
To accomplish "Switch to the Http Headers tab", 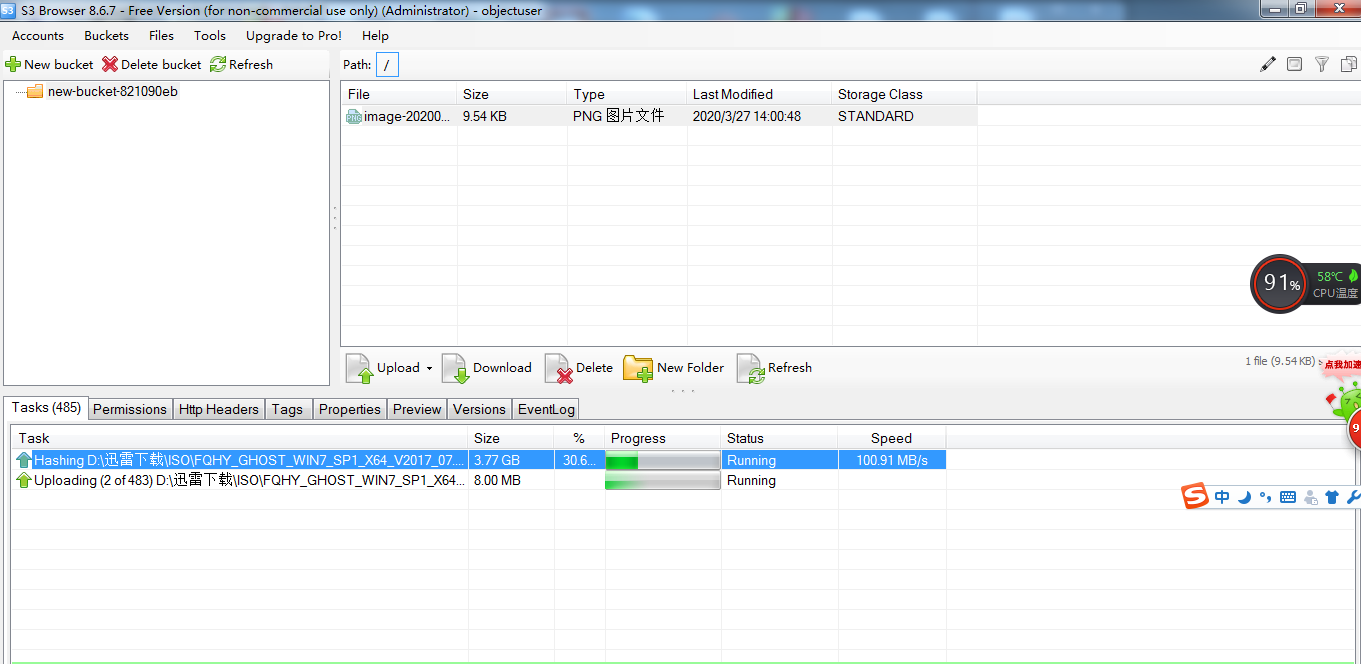I will (219, 409).
